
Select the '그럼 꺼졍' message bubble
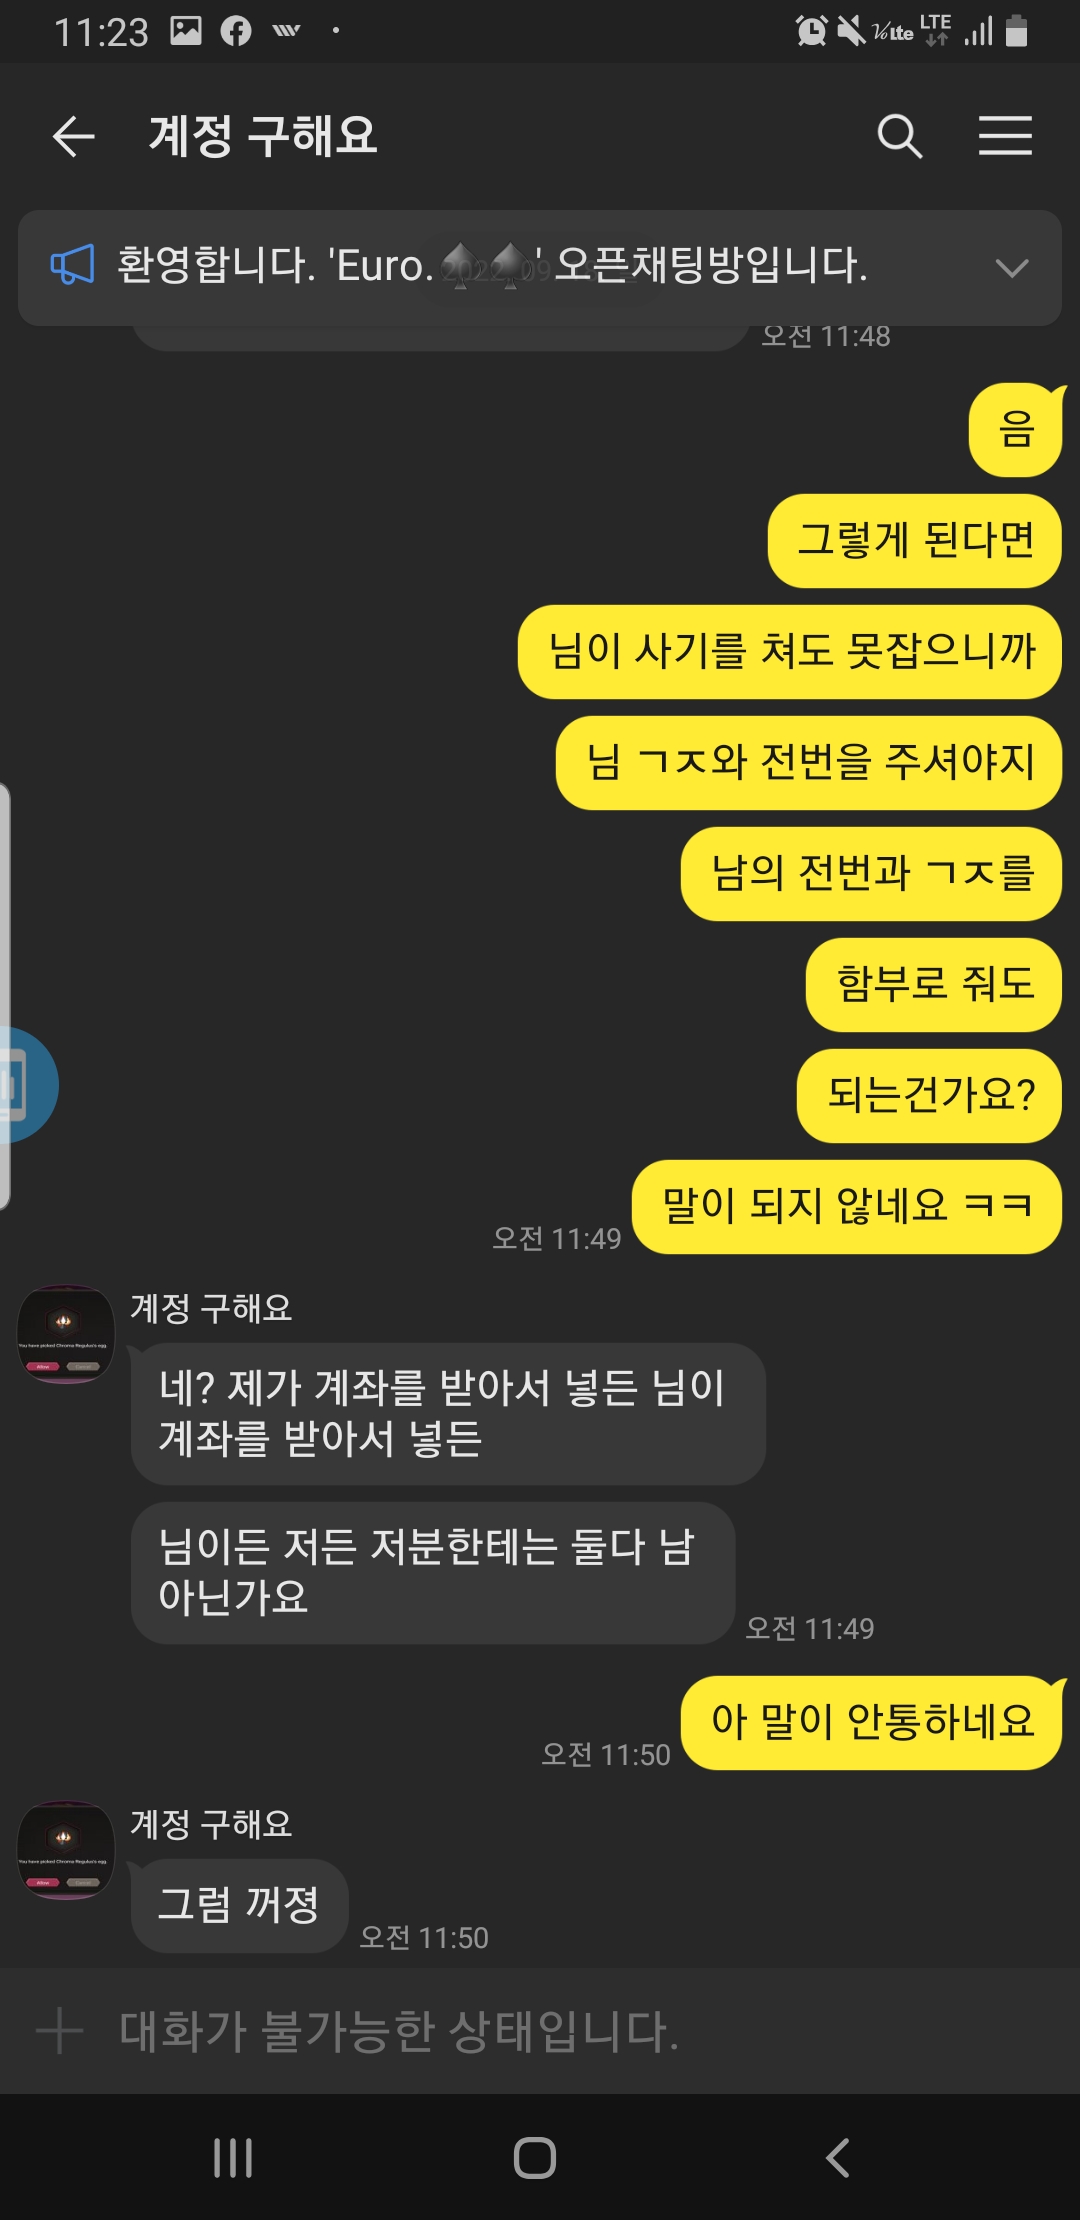click(239, 1905)
